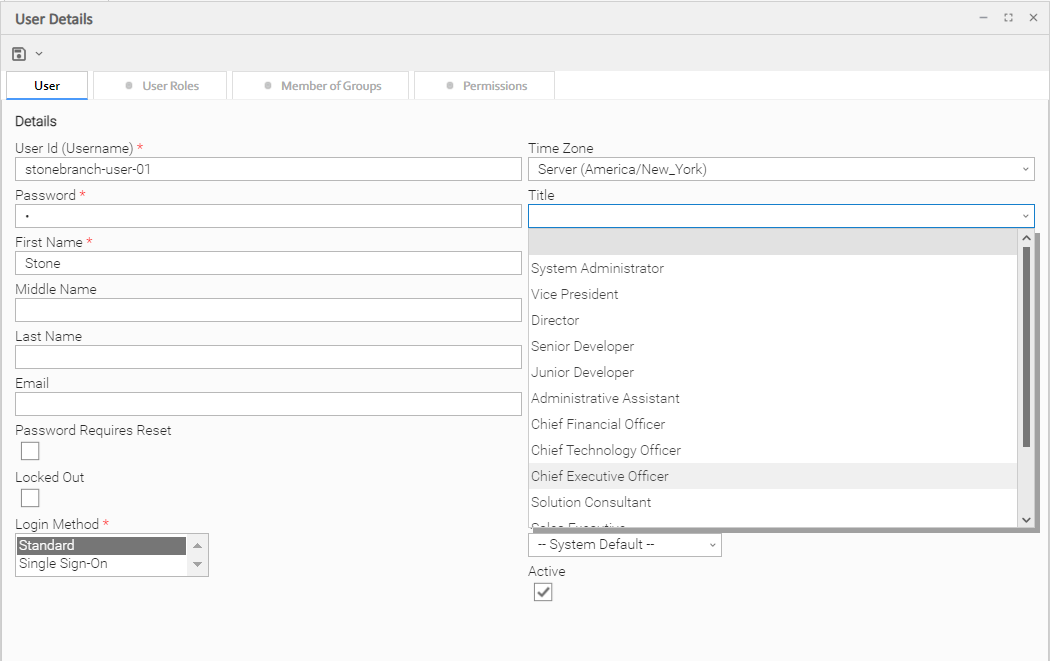The height and width of the screenshot is (661, 1050).
Task: Minimize the User Details window
Action: point(983,18)
